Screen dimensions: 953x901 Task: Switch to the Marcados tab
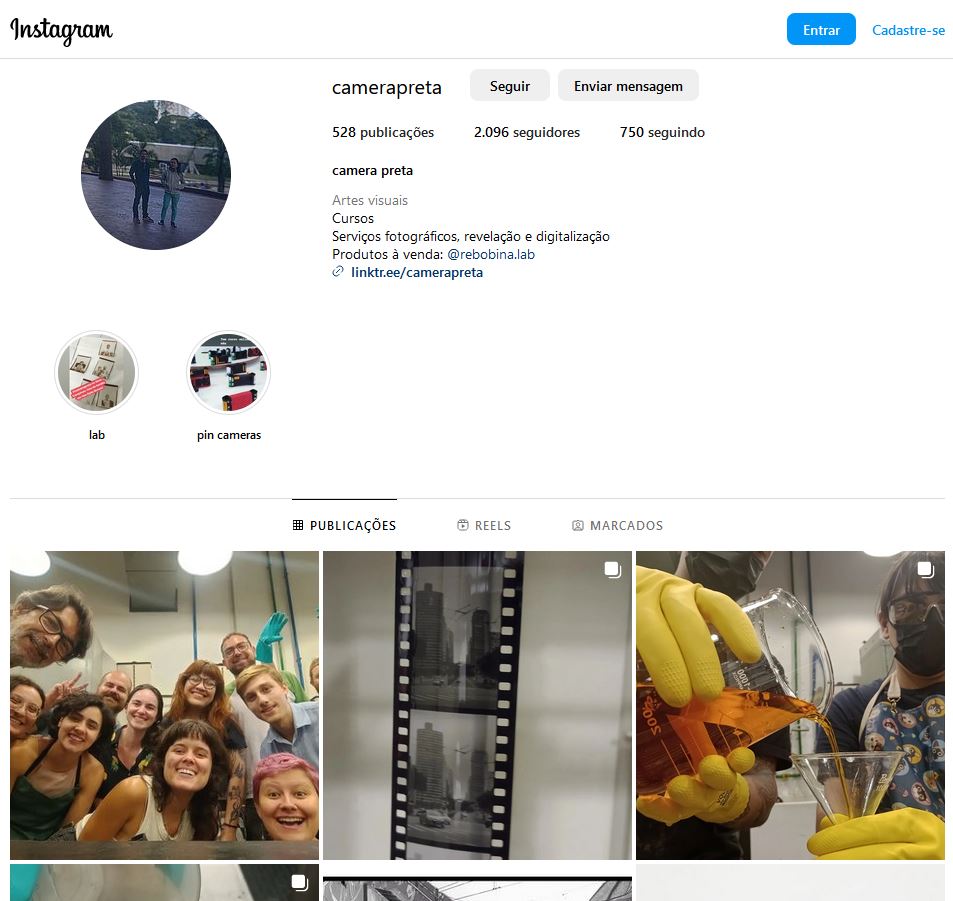click(617, 526)
